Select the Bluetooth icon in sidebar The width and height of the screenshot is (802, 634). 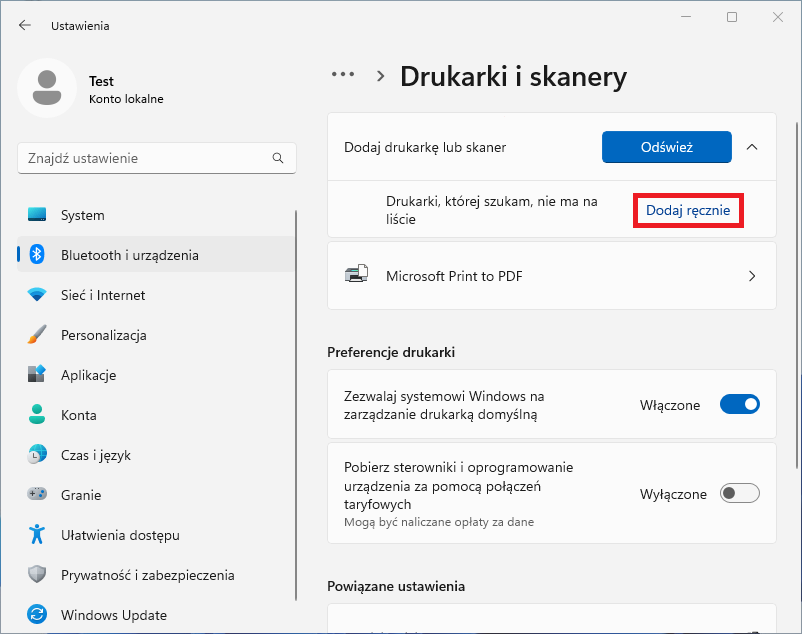click(x=37, y=255)
